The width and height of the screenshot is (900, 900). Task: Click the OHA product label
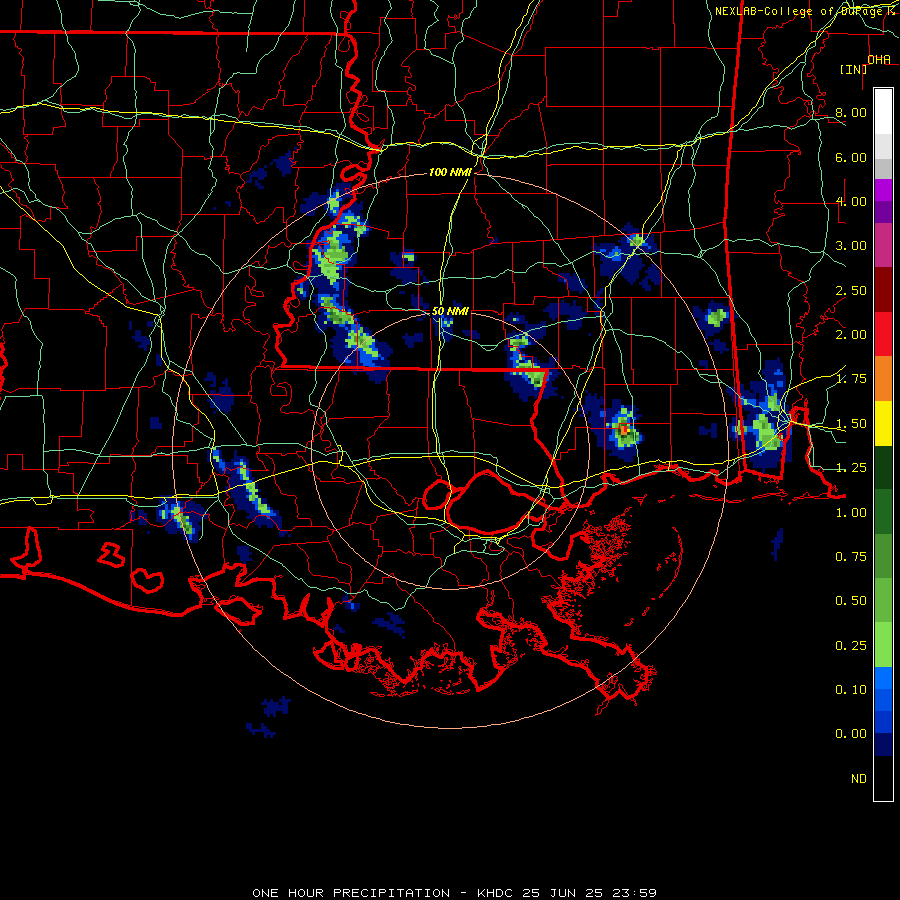point(879,60)
